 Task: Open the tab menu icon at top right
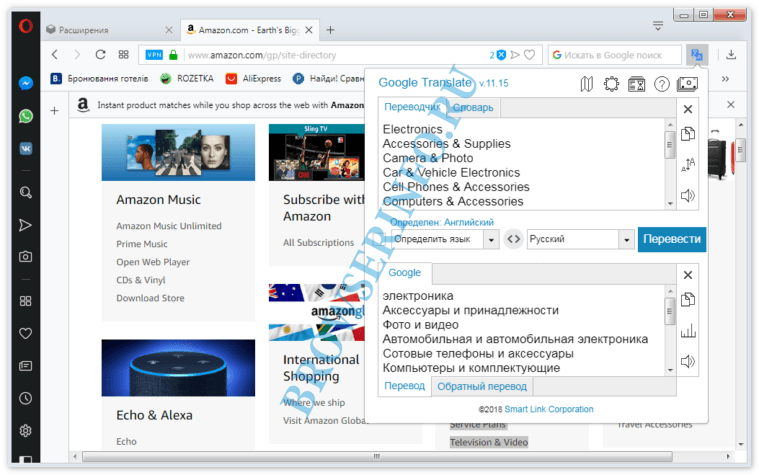tap(658, 26)
